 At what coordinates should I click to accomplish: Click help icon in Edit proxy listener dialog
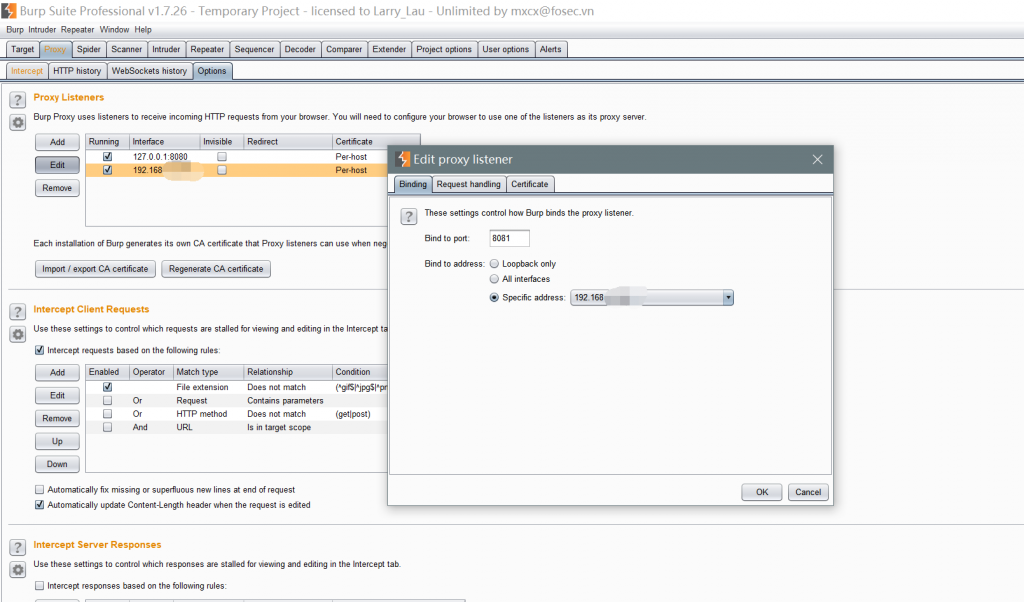click(x=409, y=217)
